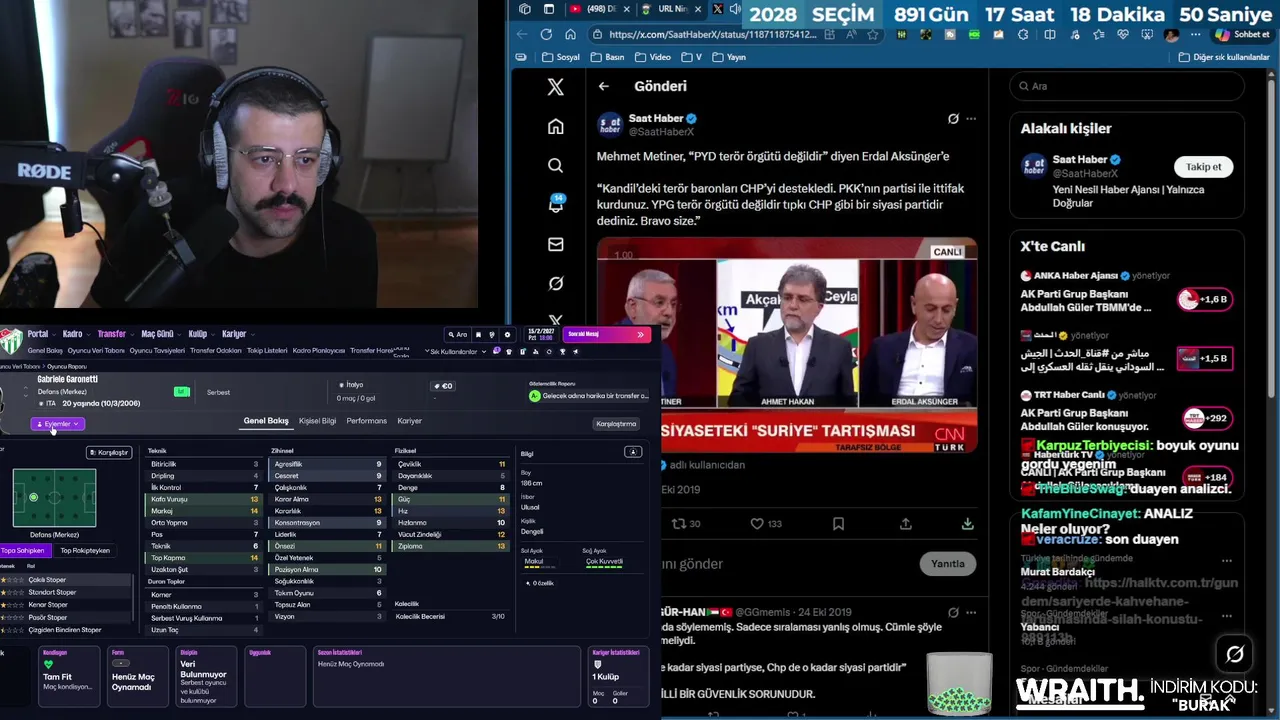Open X home logo in sidebar
The image size is (1280, 720).
(x=556, y=87)
